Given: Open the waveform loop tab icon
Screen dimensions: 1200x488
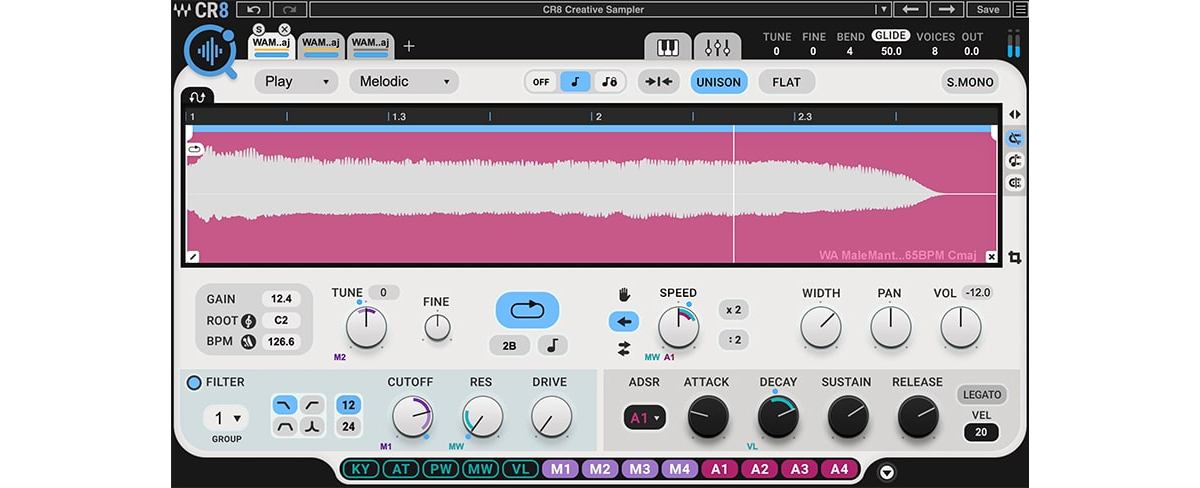Looking at the screenshot, I should pos(197,96).
